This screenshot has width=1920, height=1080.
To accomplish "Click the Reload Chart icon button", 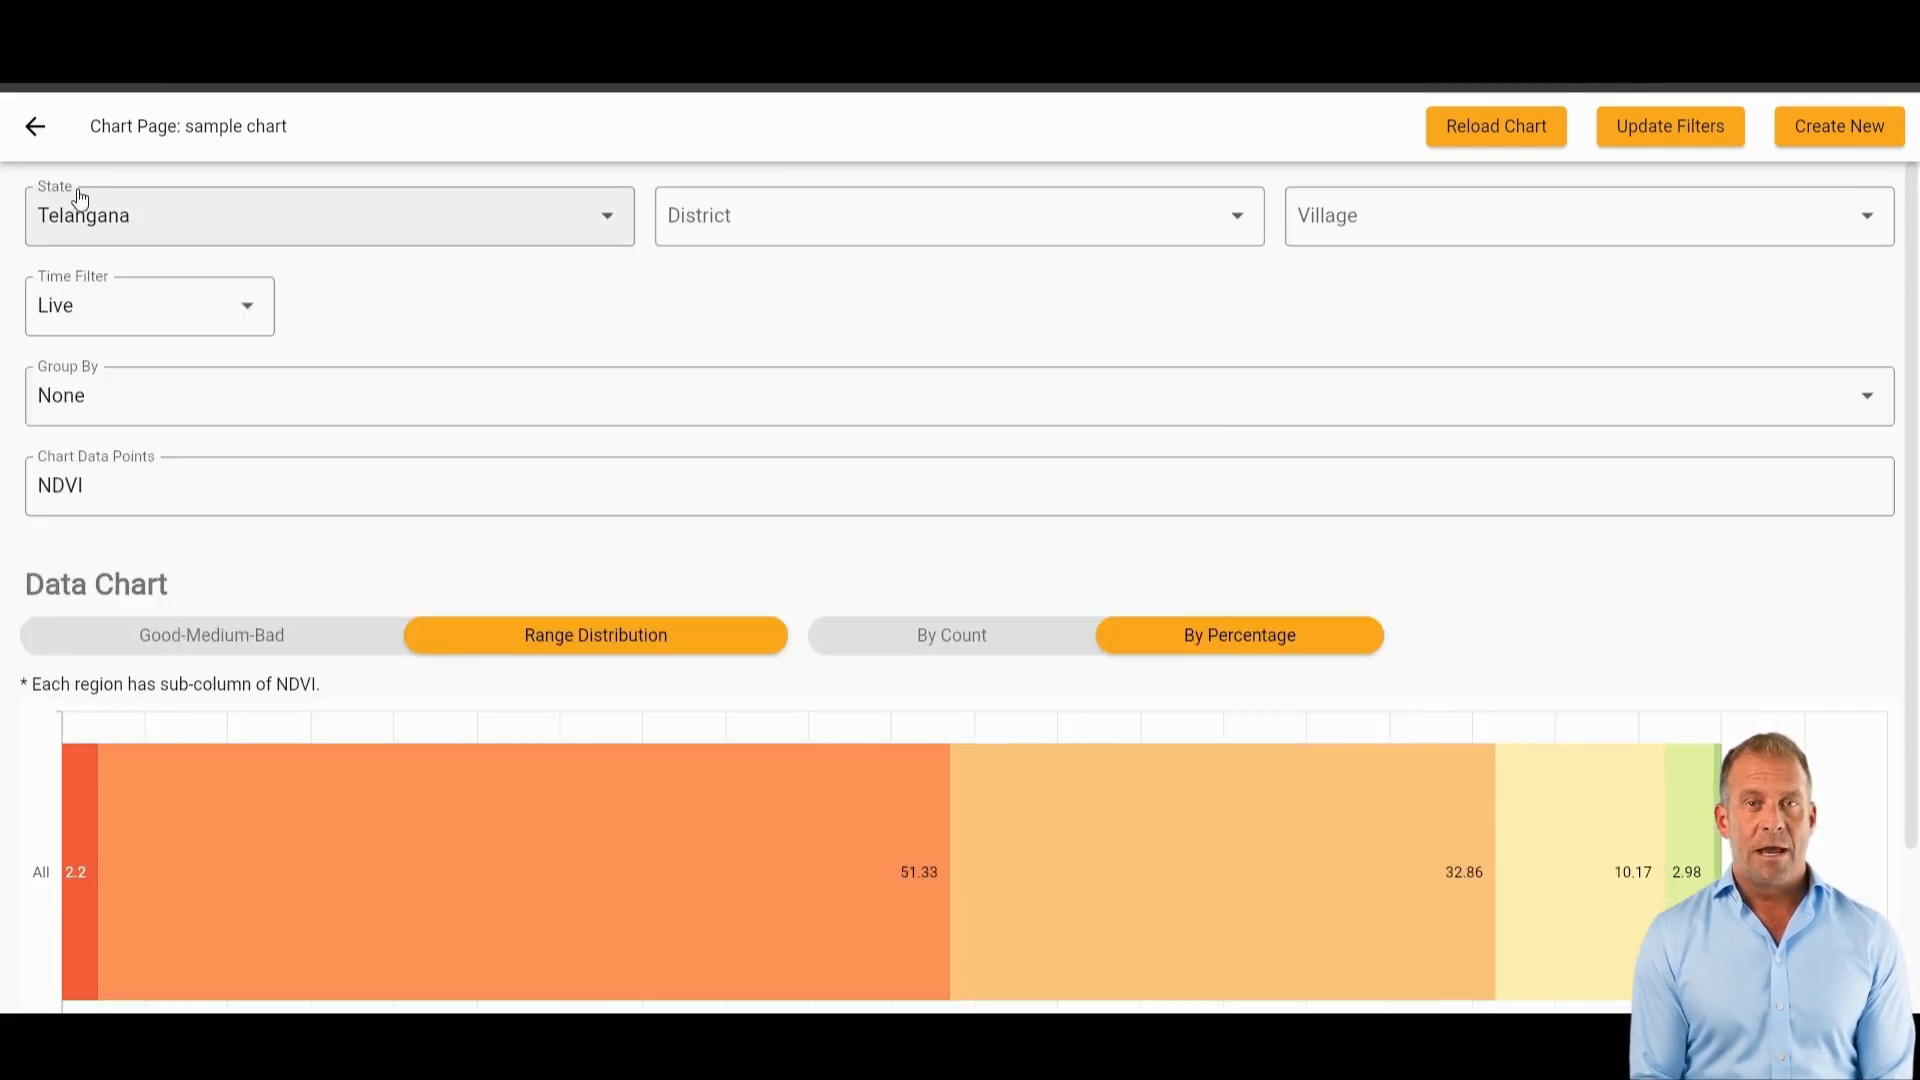I will pos(1497,127).
